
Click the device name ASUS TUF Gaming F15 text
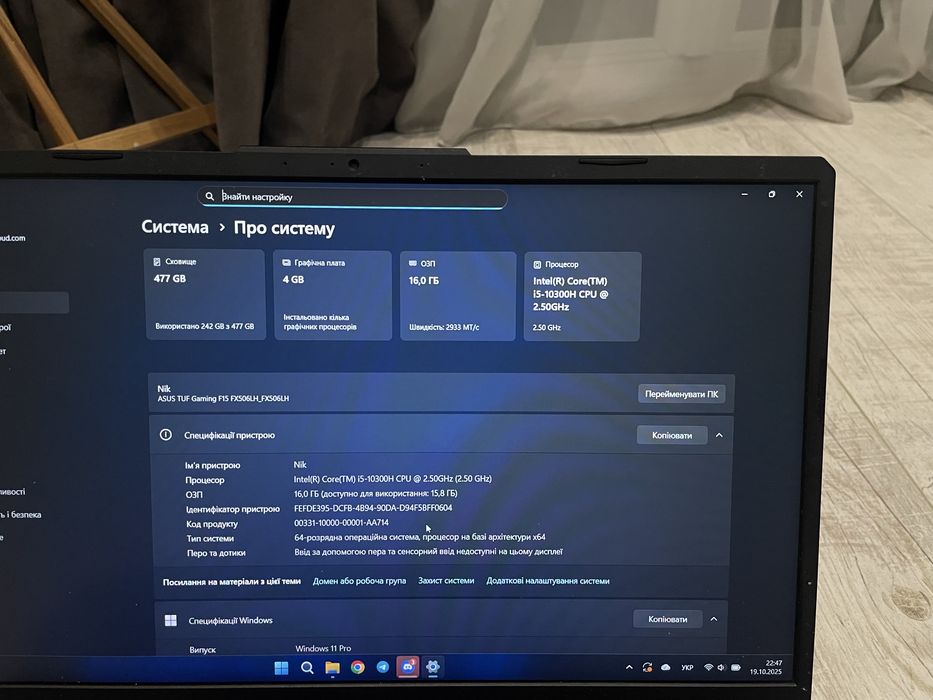(x=223, y=399)
